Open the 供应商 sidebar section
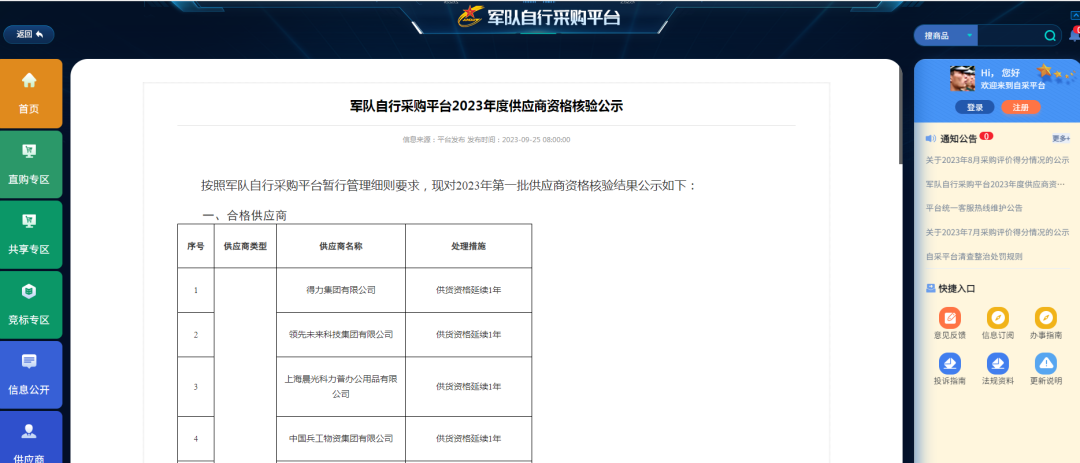This screenshot has width=1080, height=463. click(x=31, y=438)
